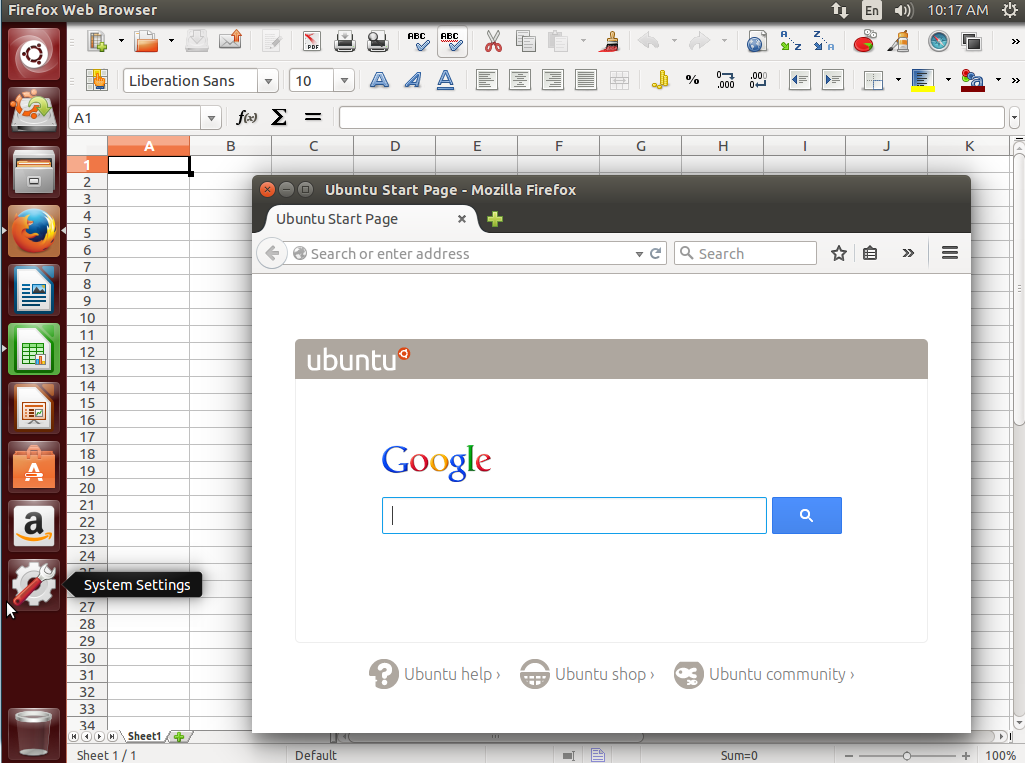The width and height of the screenshot is (1025, 763).
Task: Open the Background Color dropdown arrow
Action: click(x=948, y=80)
